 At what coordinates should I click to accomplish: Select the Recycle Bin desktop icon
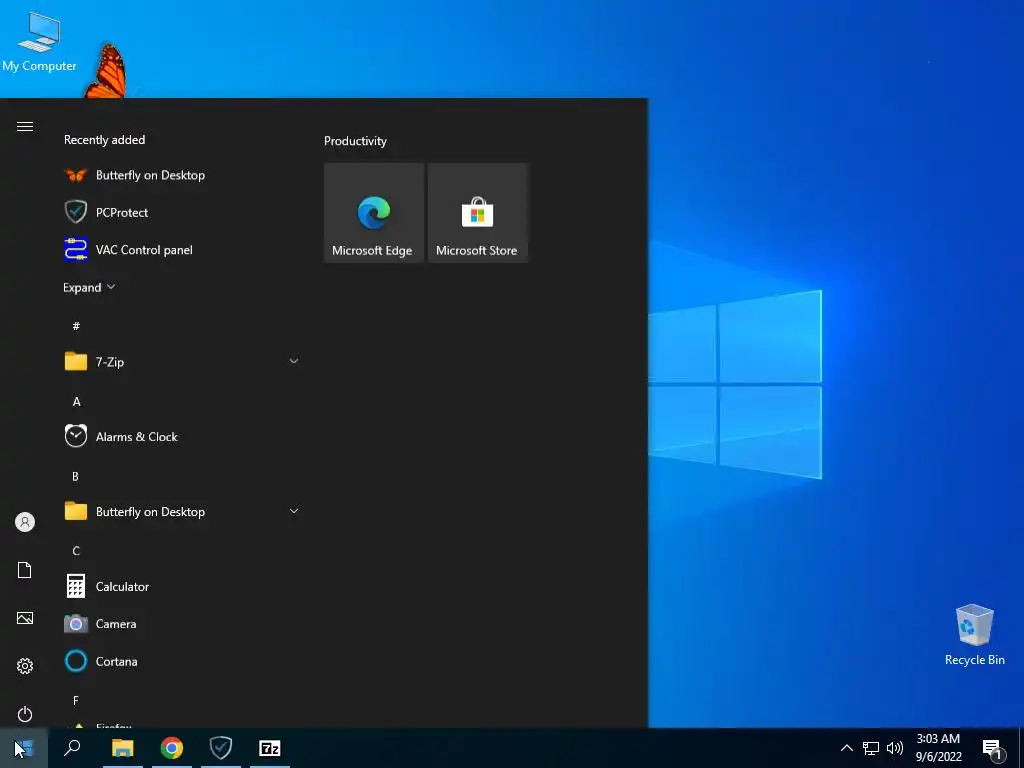[974, 635]
